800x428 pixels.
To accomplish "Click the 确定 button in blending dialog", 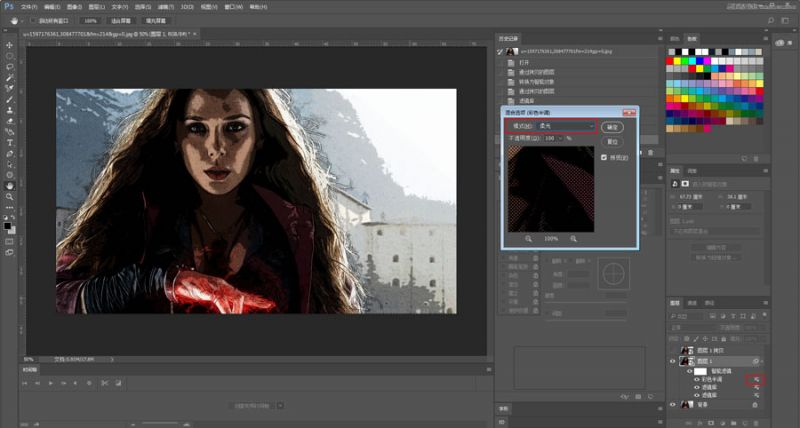I will (x=613, y=127).
